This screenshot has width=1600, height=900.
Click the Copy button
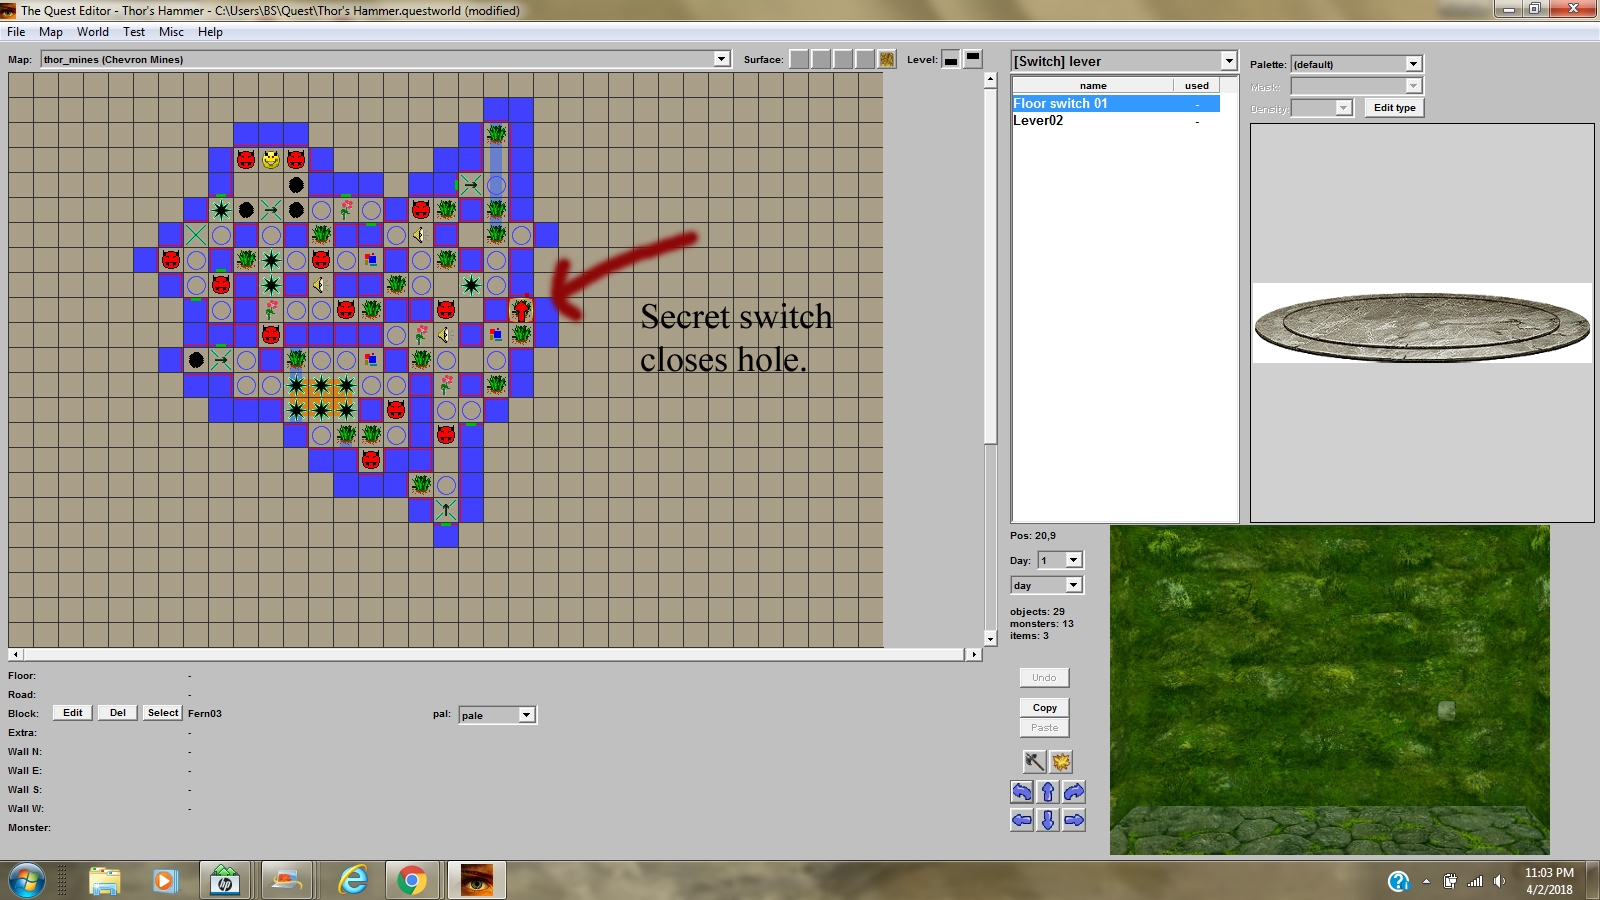(1044, 707)
